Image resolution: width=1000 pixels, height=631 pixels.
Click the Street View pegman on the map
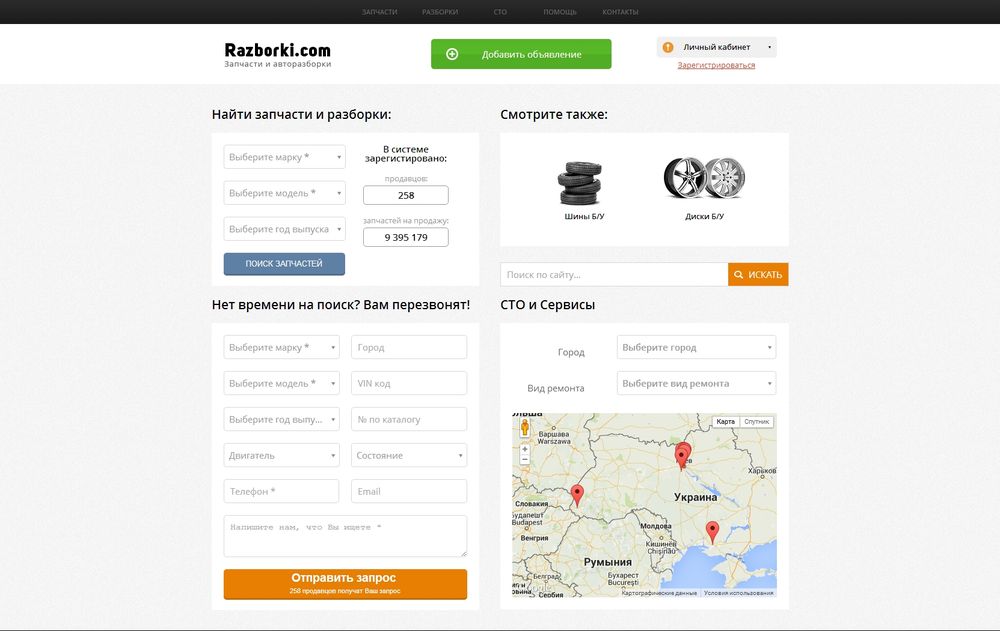(525, 427)
